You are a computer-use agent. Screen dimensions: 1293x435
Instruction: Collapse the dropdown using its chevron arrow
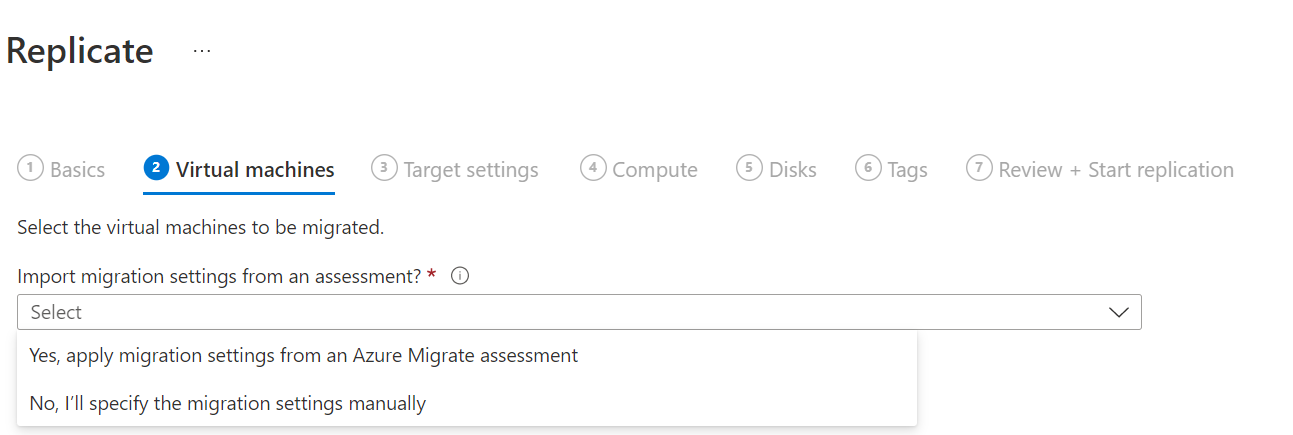(x=1119, y=313)
